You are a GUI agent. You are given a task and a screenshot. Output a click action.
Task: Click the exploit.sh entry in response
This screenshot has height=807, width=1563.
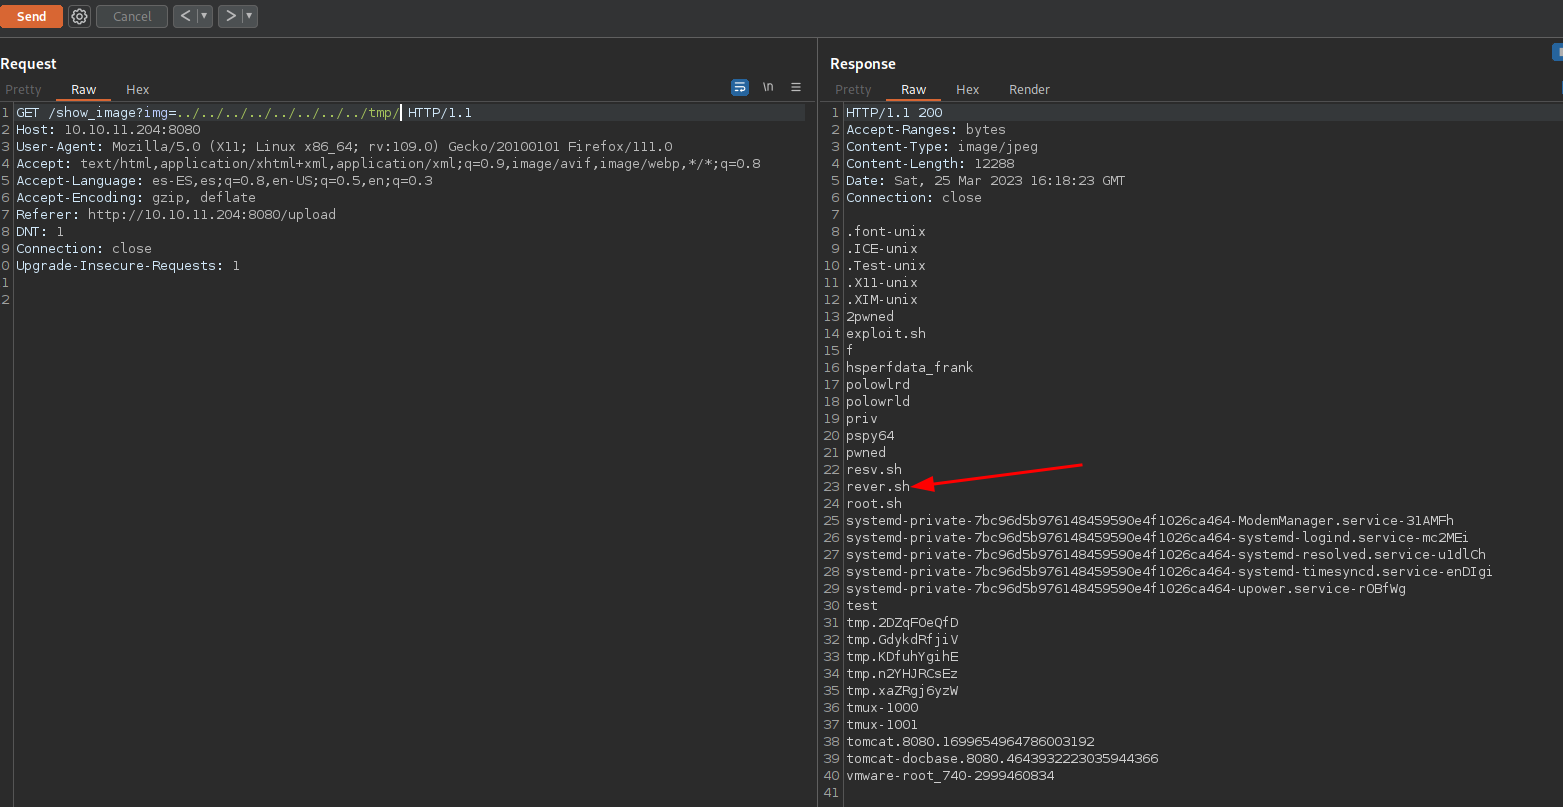pyautogui.click(x=886, y=334)
